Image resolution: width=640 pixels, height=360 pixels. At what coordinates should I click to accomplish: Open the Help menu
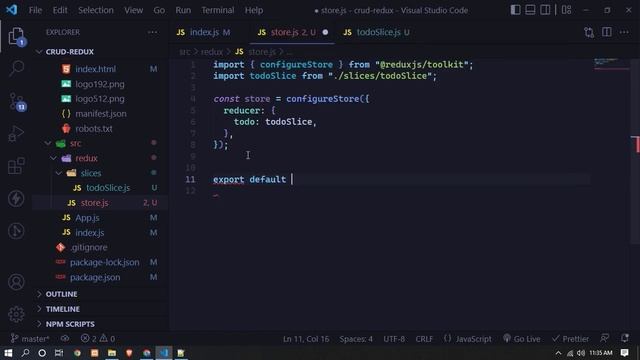(x=254, y=10)
